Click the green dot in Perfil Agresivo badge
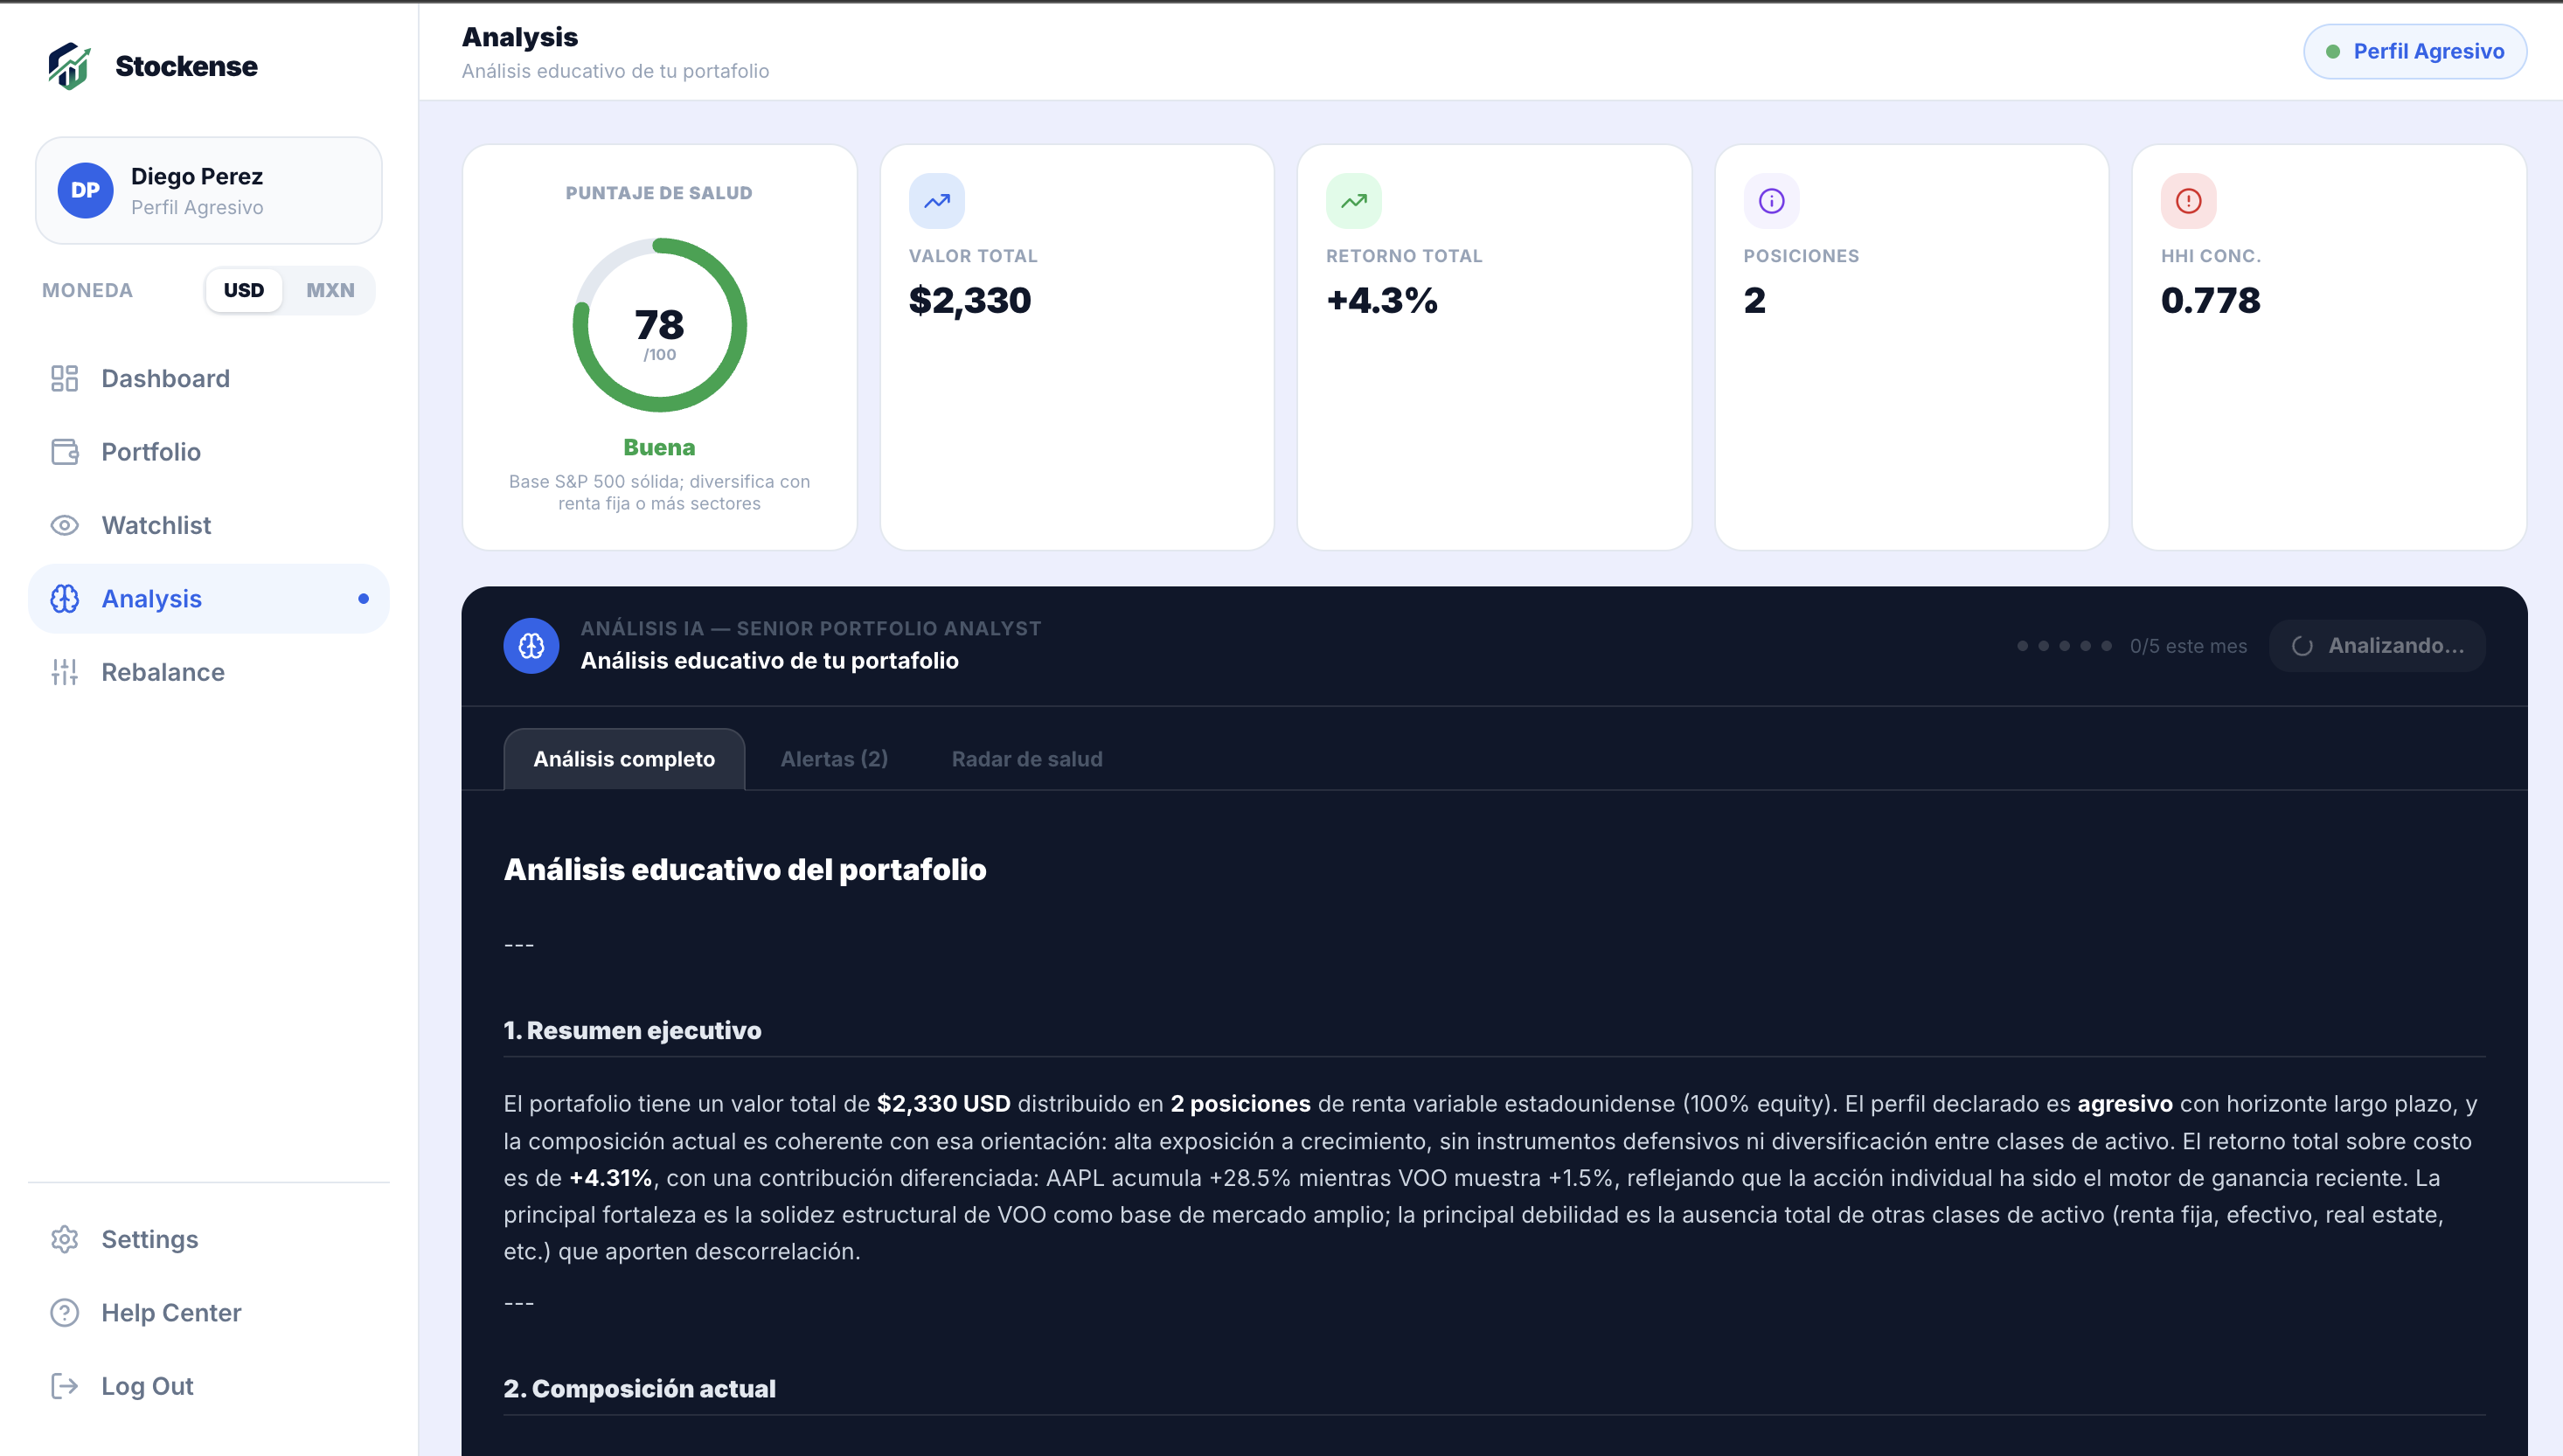 pos(2333,52)
